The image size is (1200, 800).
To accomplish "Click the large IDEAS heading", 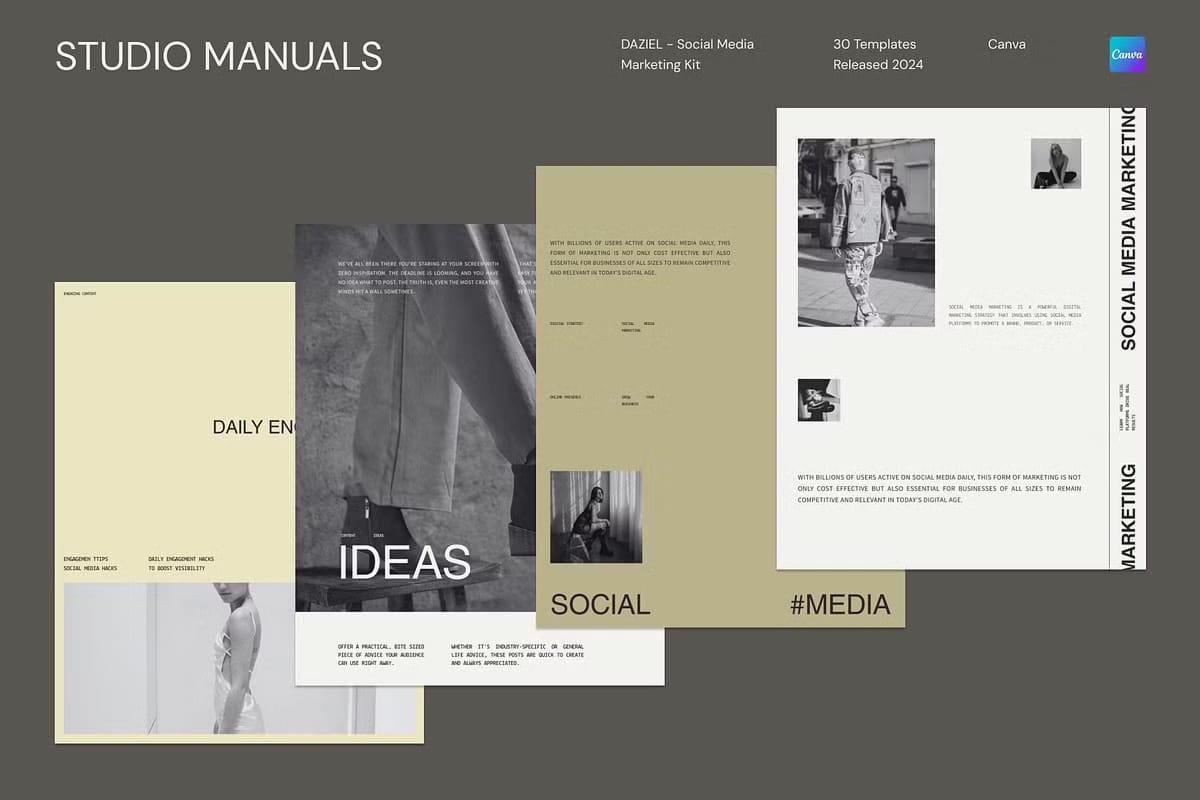I will (x=404, y=562).
